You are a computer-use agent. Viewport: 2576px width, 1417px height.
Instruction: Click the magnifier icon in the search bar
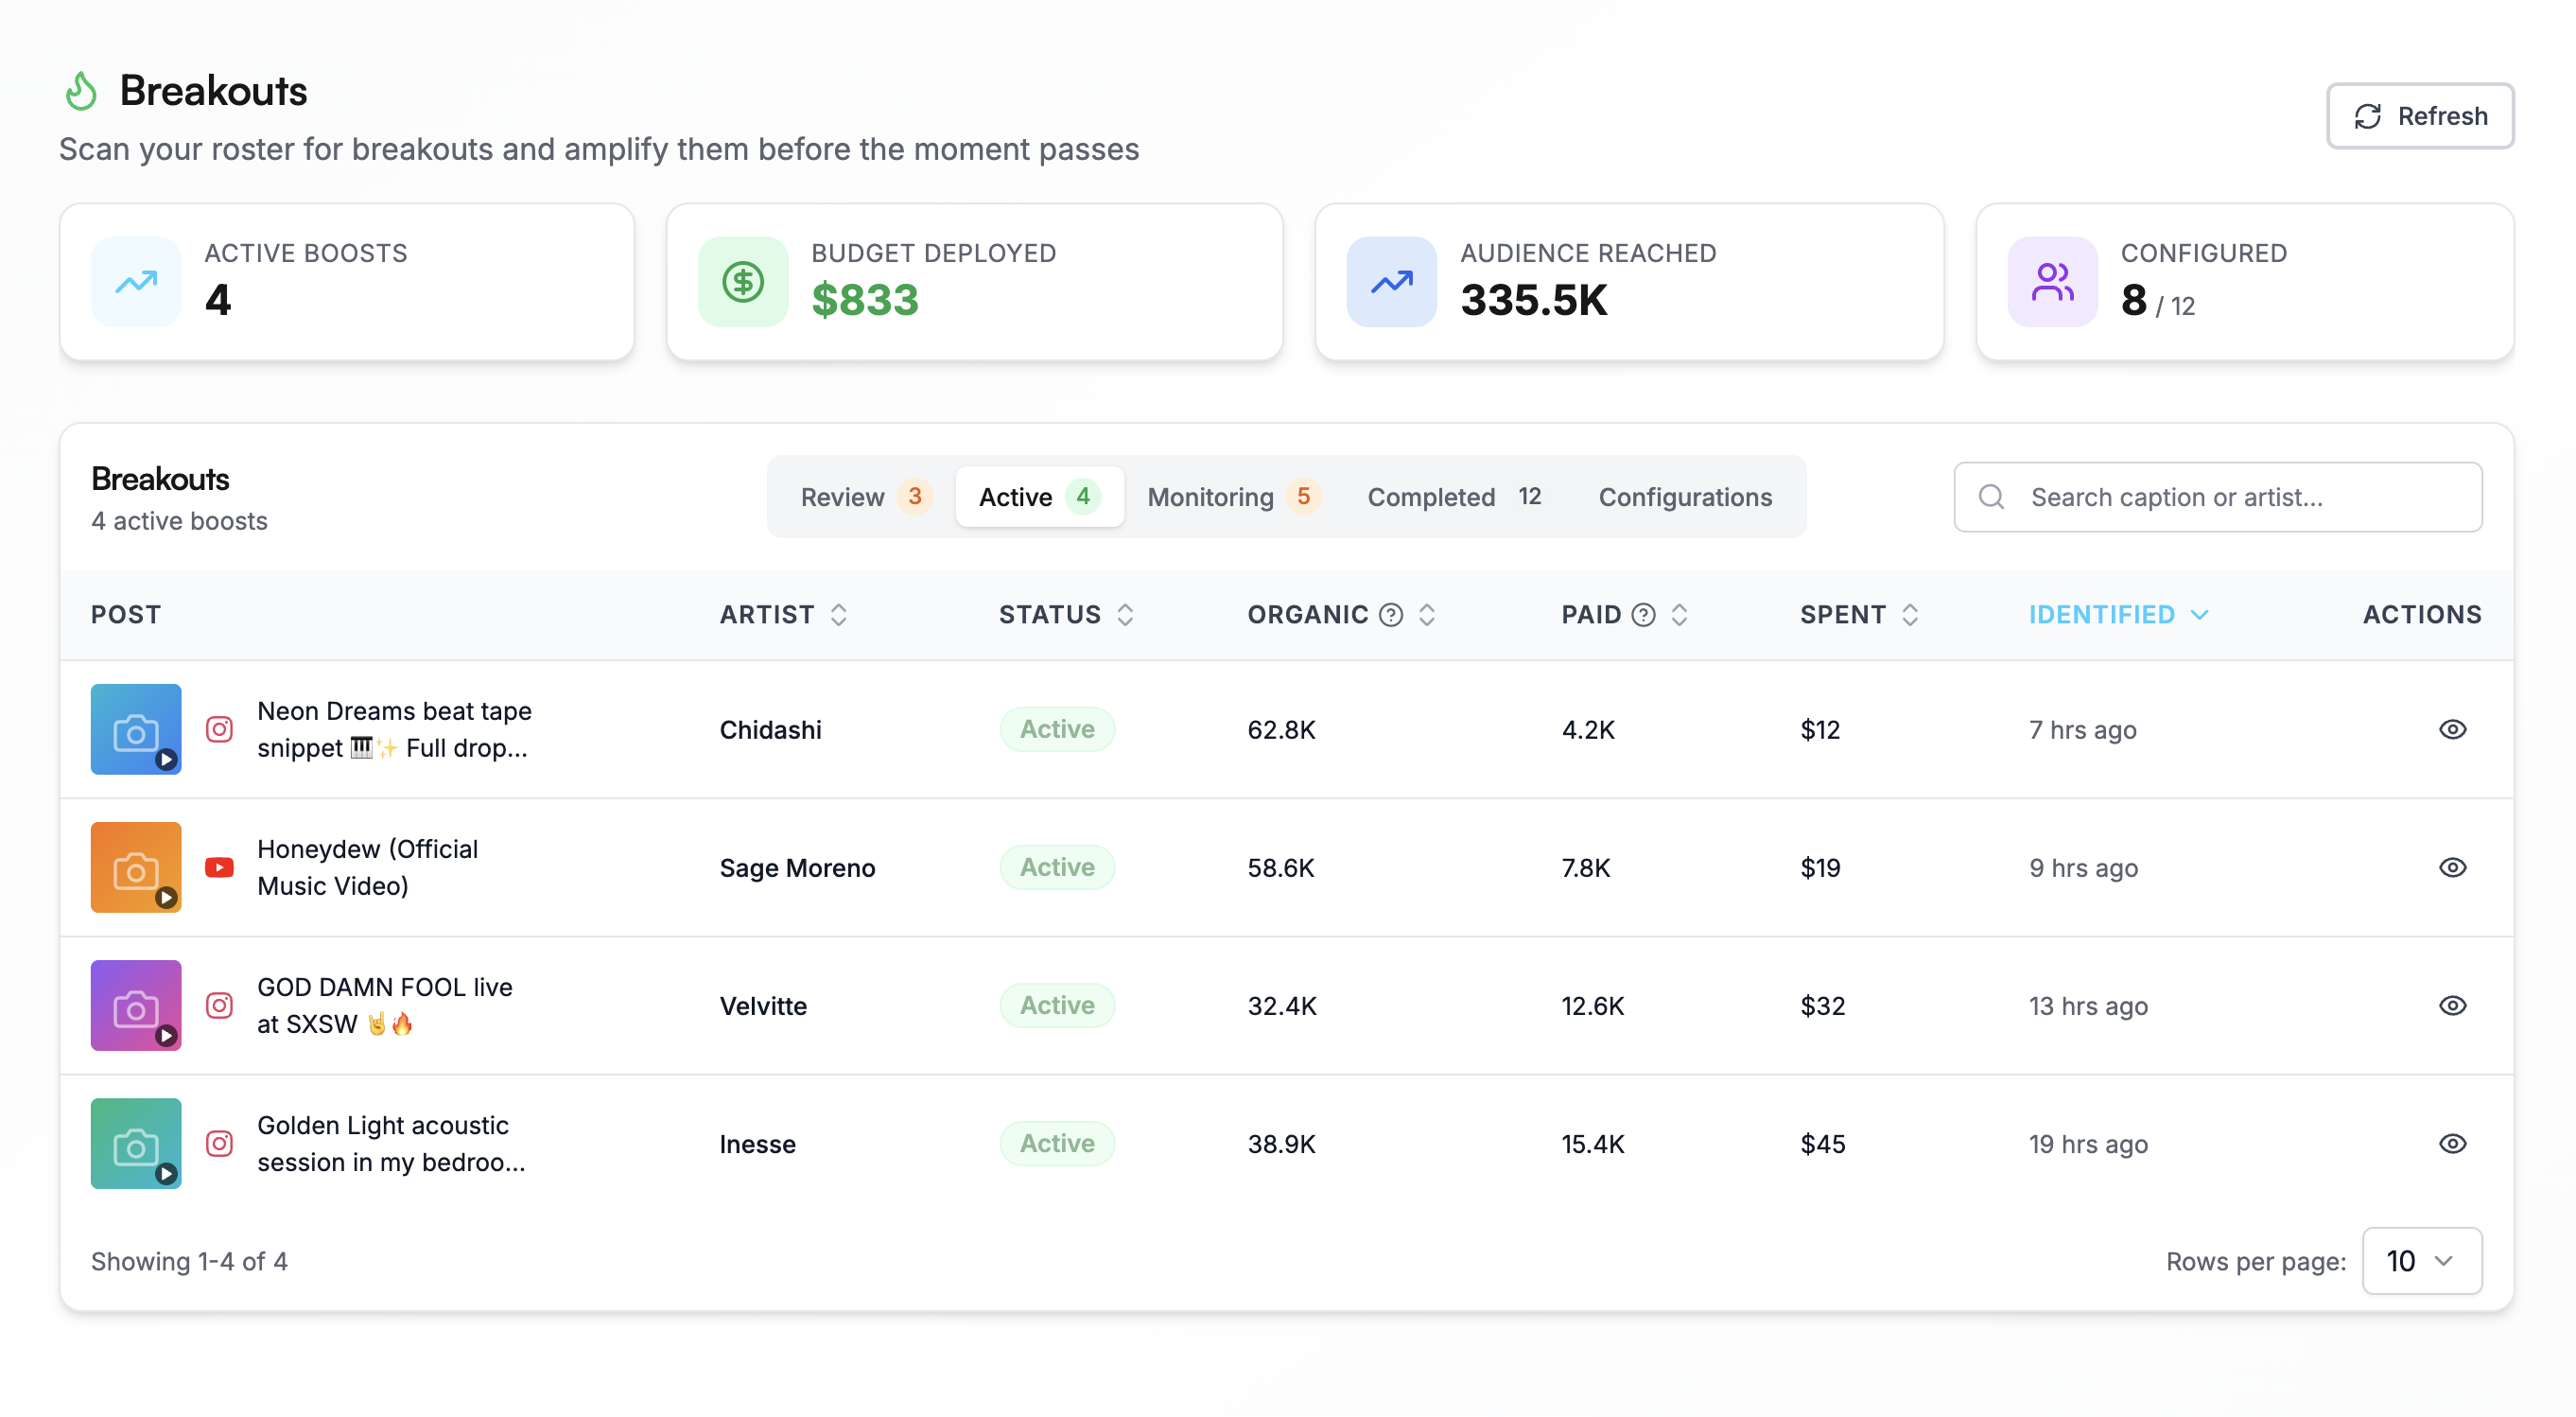(x=1991, y=497)
